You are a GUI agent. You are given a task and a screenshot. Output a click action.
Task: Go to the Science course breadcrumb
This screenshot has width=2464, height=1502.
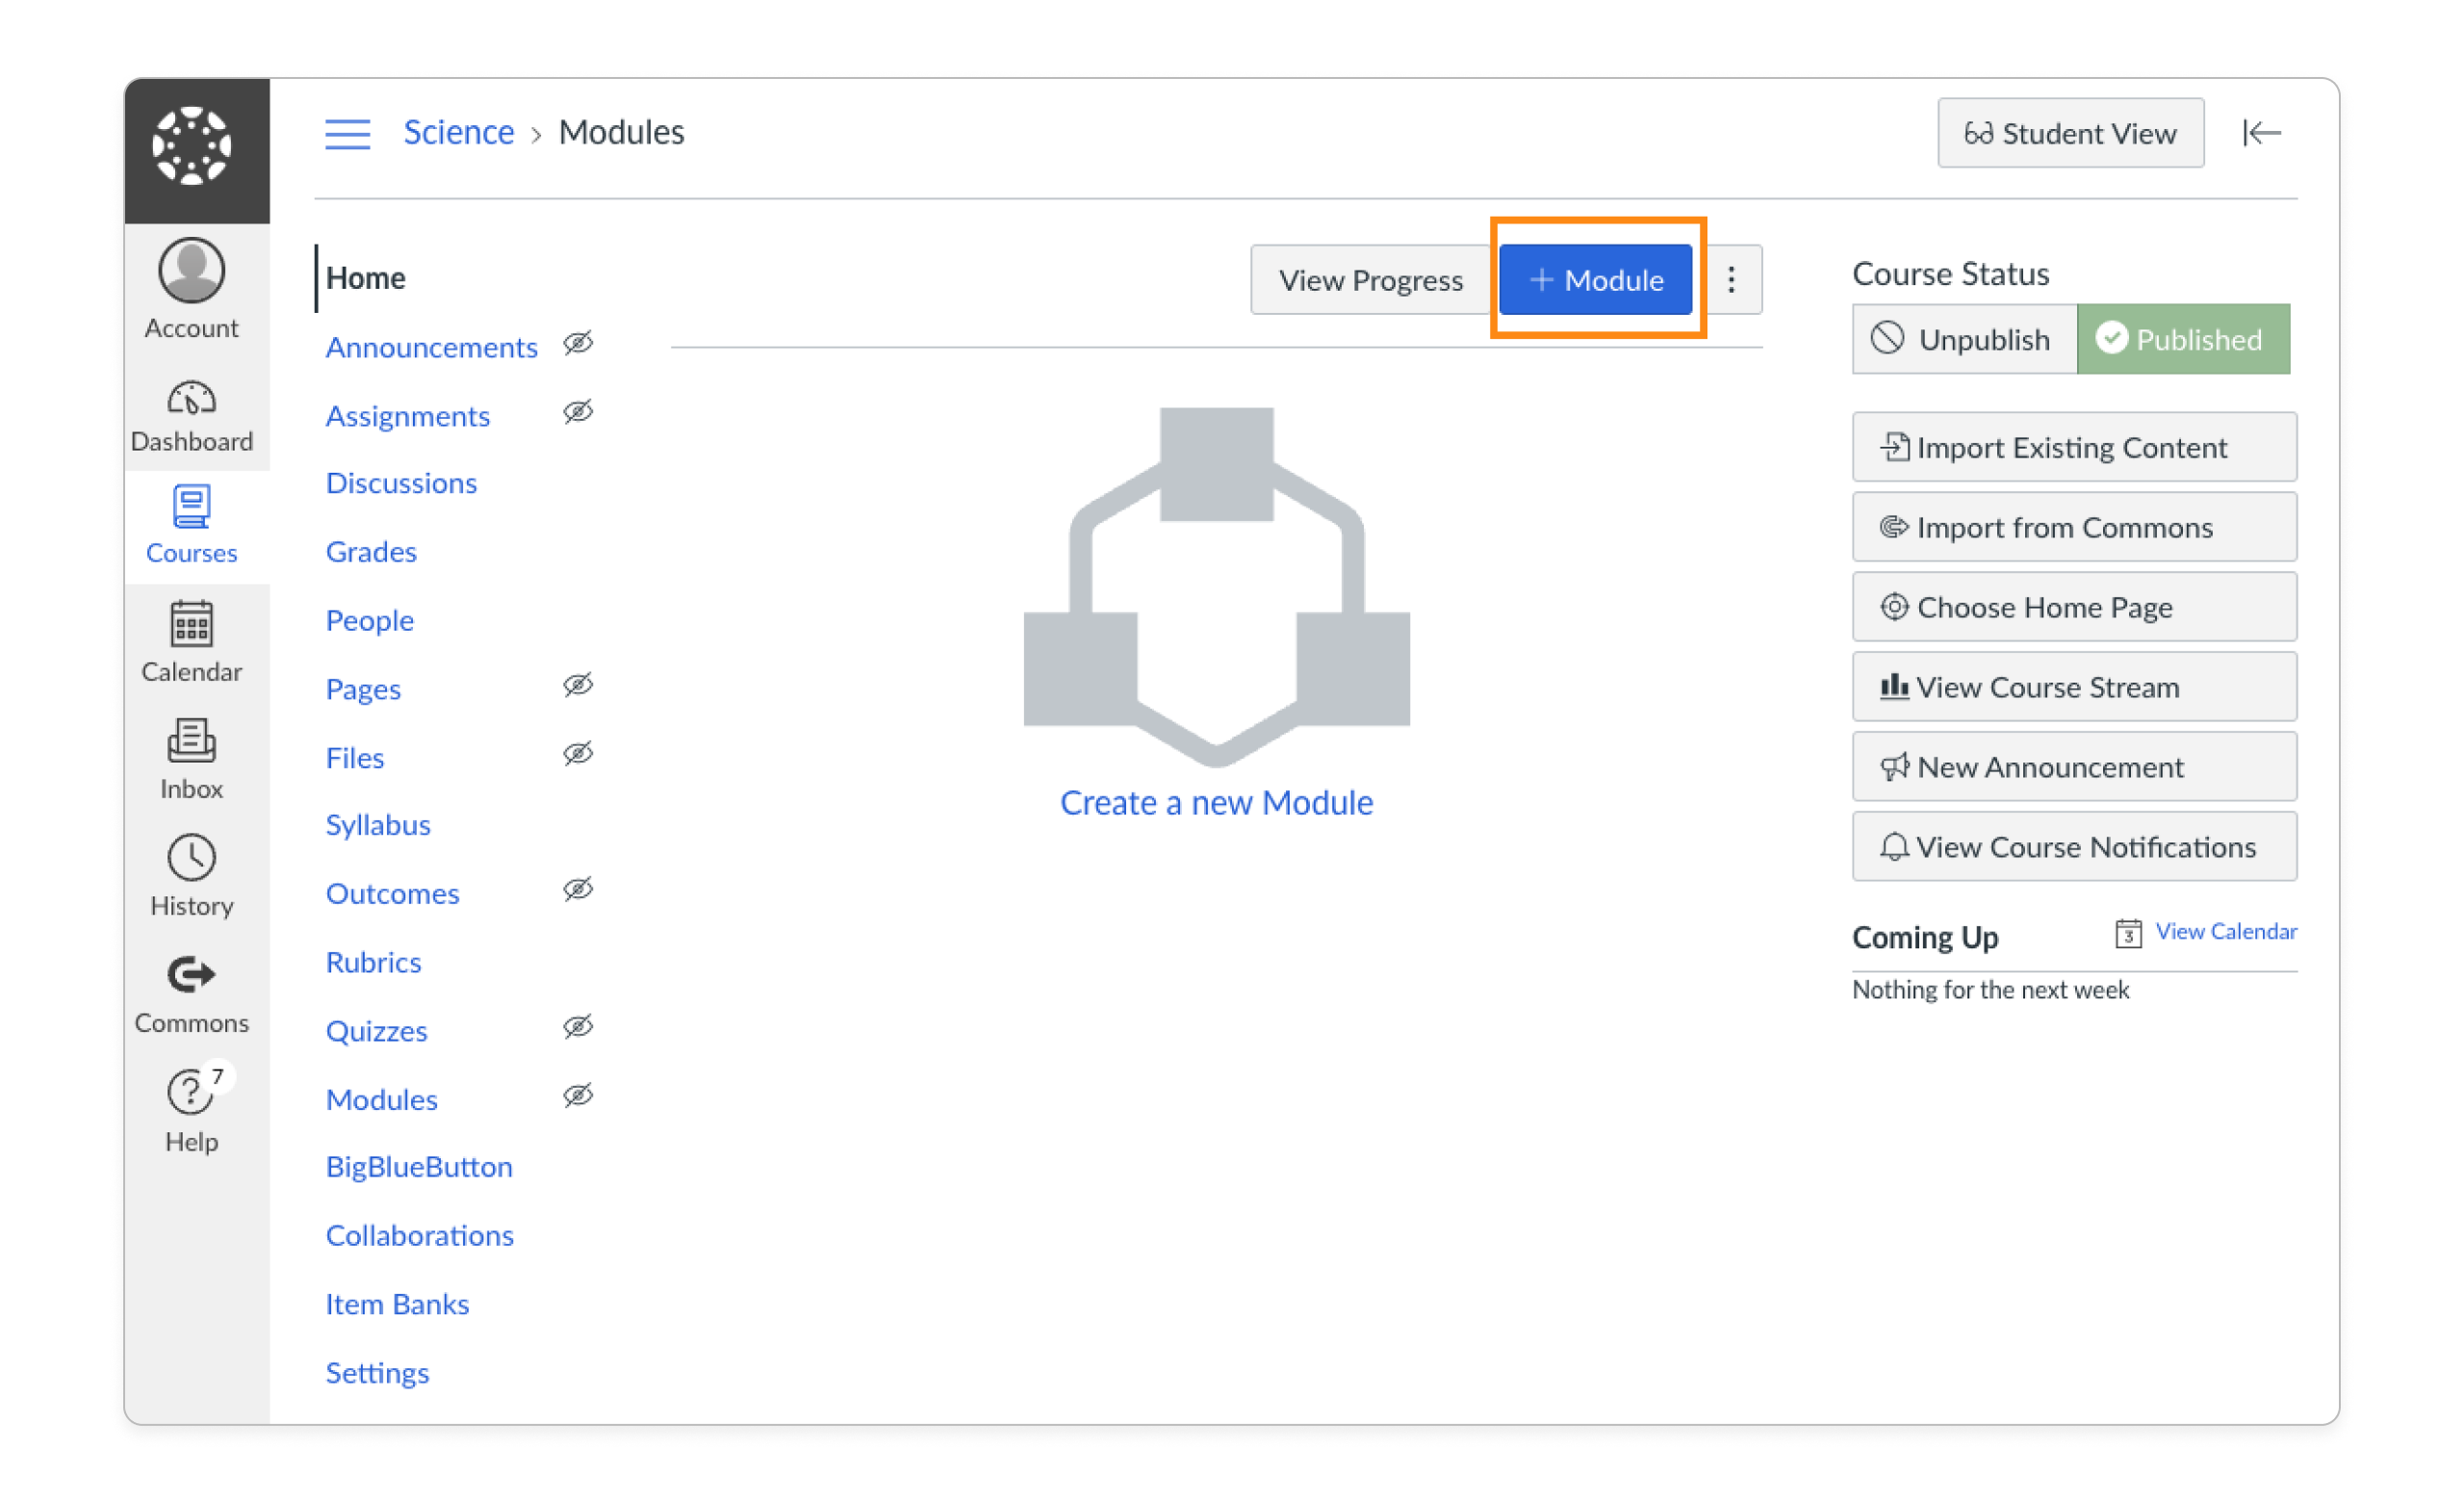coord(458,131)
